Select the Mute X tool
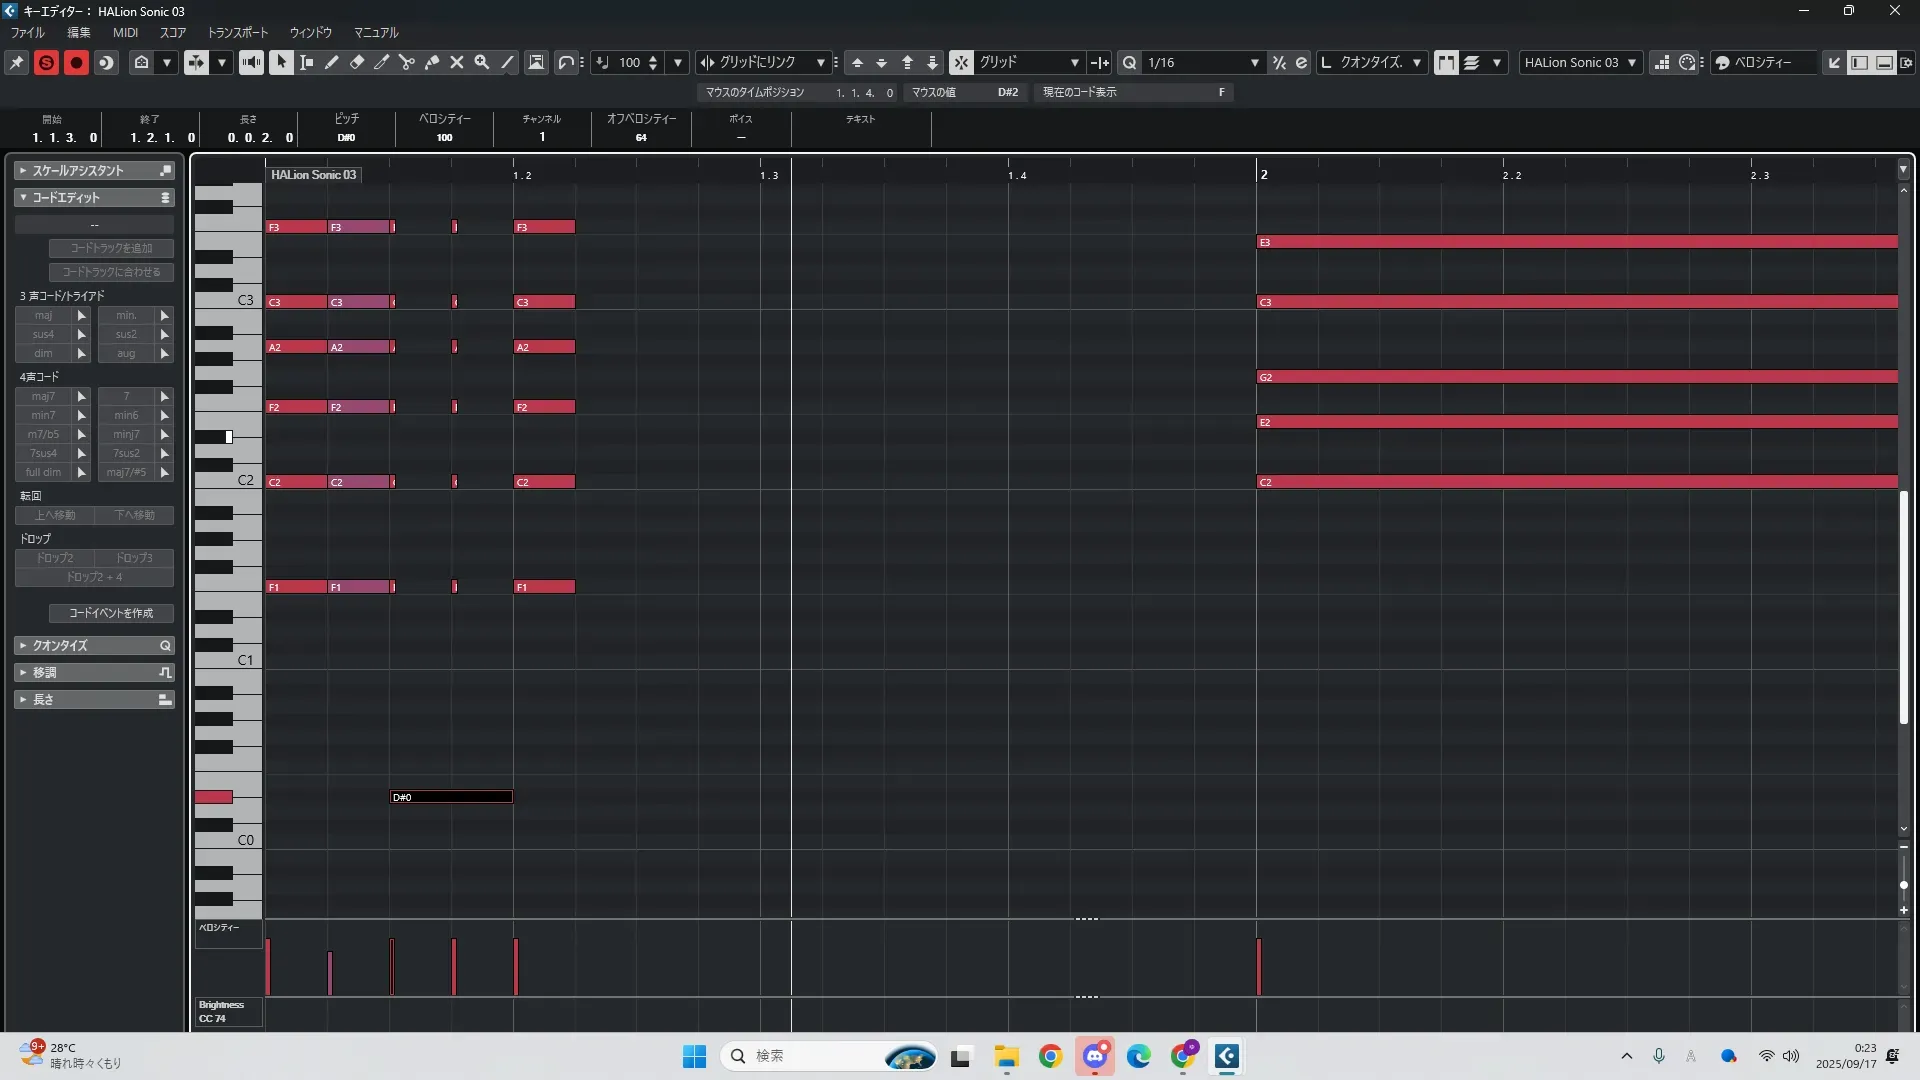Screen dimensions: 1920x1080 click(x=457, y=62)
